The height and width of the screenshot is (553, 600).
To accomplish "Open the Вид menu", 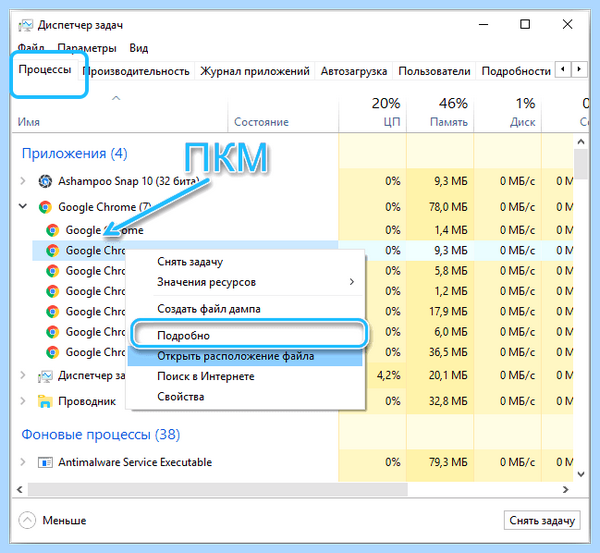I will pos(139,48).
